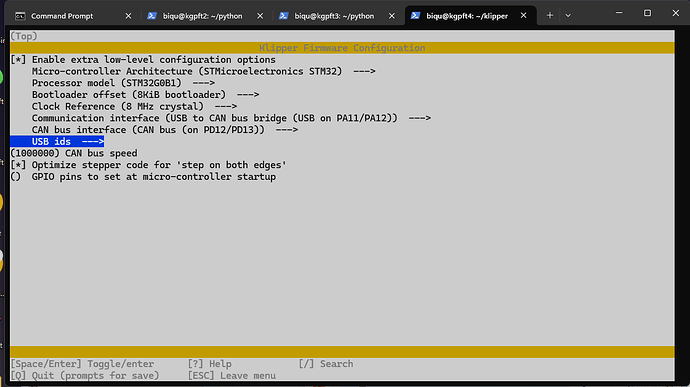
Task: Switch to the biqu@kgpft3 ~/python tab
Action: point(337,16)
